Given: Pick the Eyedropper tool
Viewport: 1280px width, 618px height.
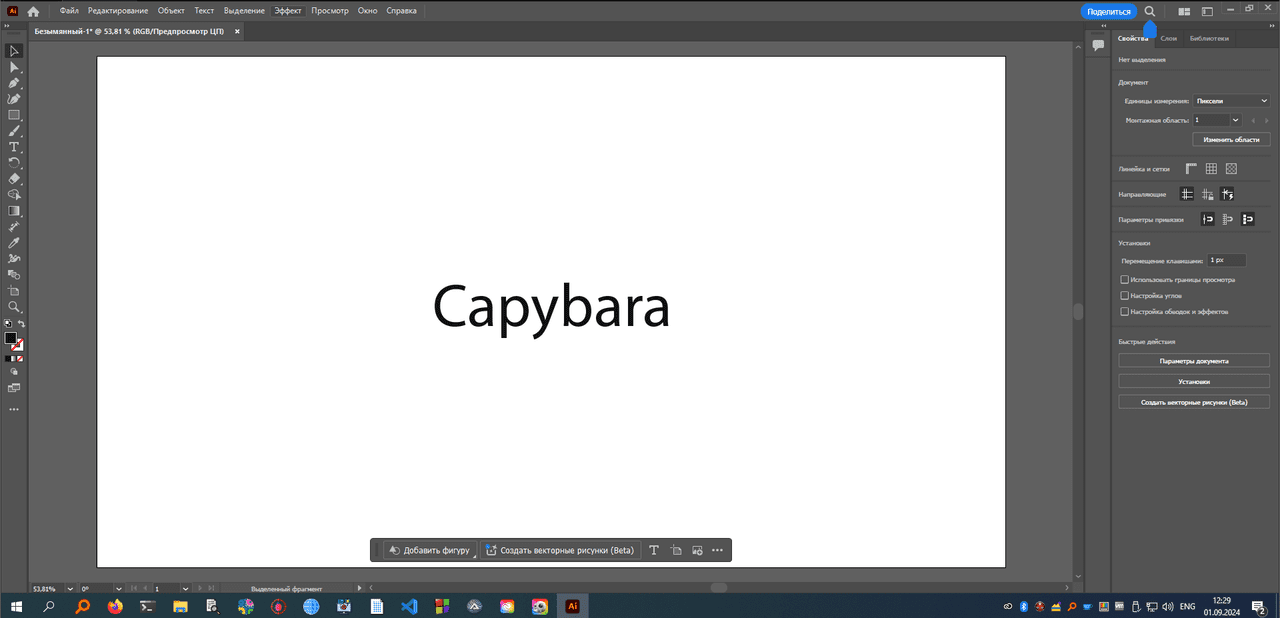Looking at the screenshot, I should tap(14, 243).
